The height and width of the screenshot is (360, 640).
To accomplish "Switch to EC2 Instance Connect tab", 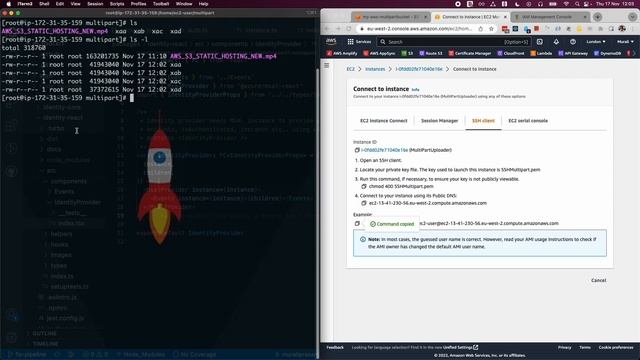I will 383,121.
